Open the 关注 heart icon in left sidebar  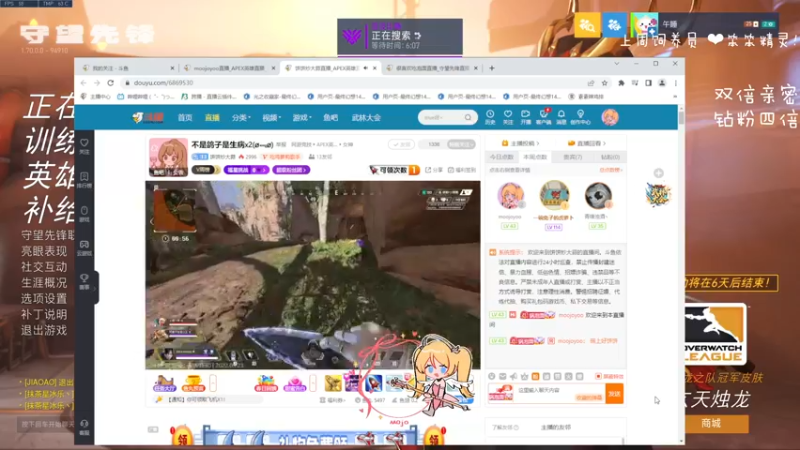[x=84, y=146]
